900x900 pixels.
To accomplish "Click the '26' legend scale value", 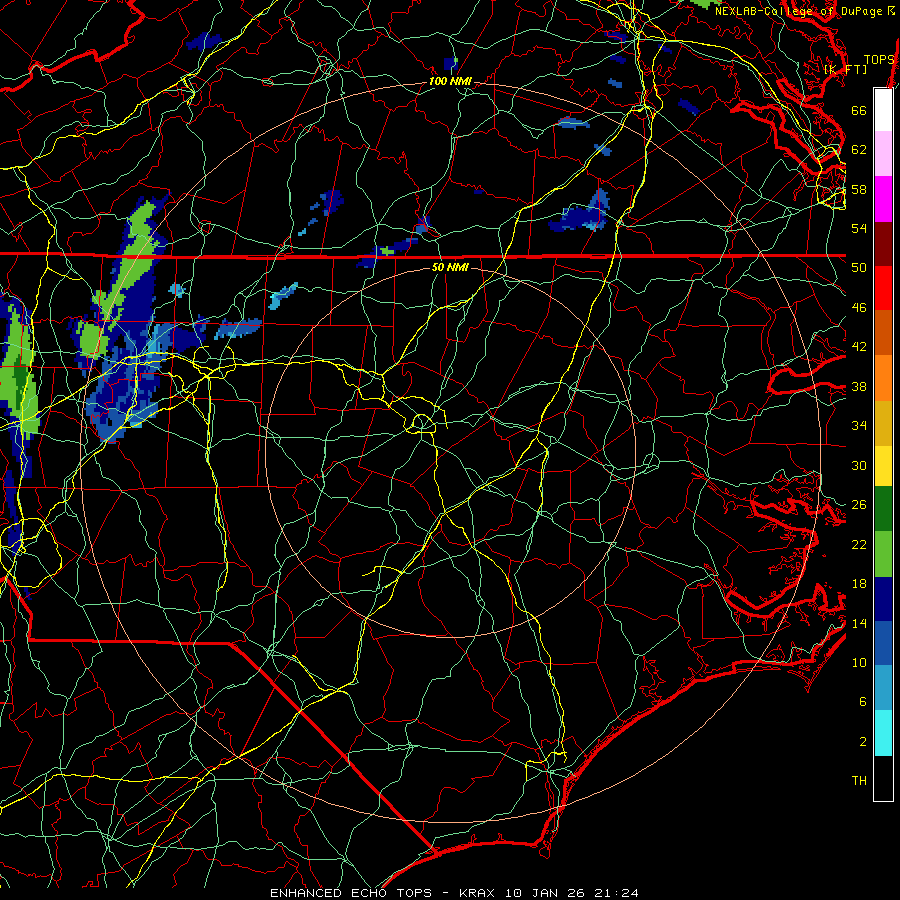I will 859,505.
